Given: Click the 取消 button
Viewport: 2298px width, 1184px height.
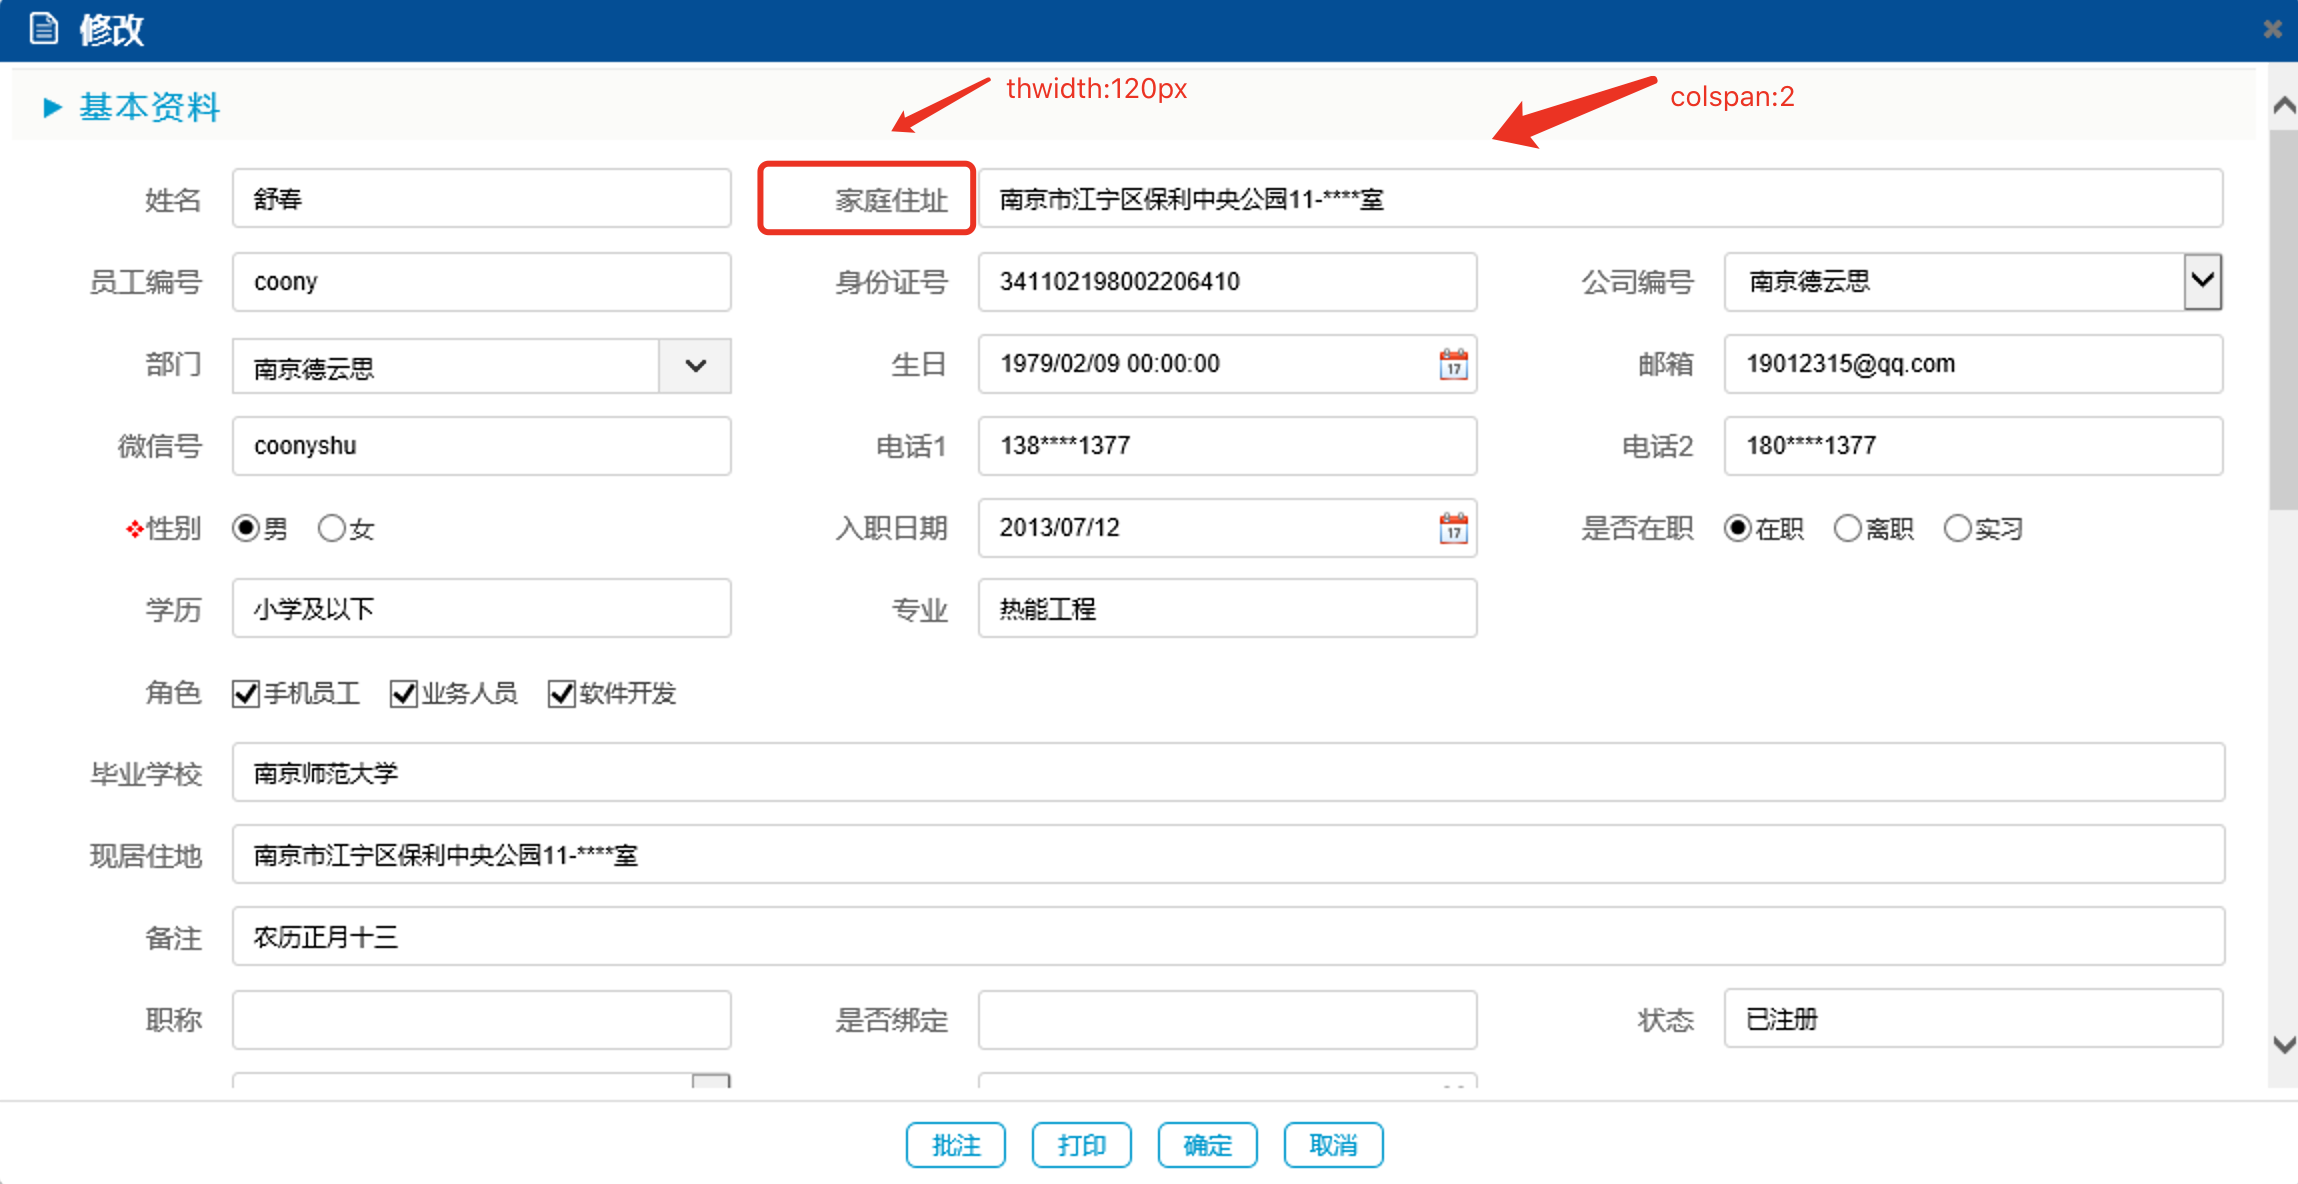Looking at the screenshot, I should (1333, 1145).
